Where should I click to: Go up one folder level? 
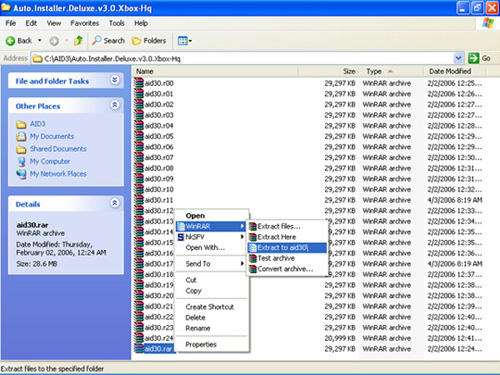click(x=78, y=40)
